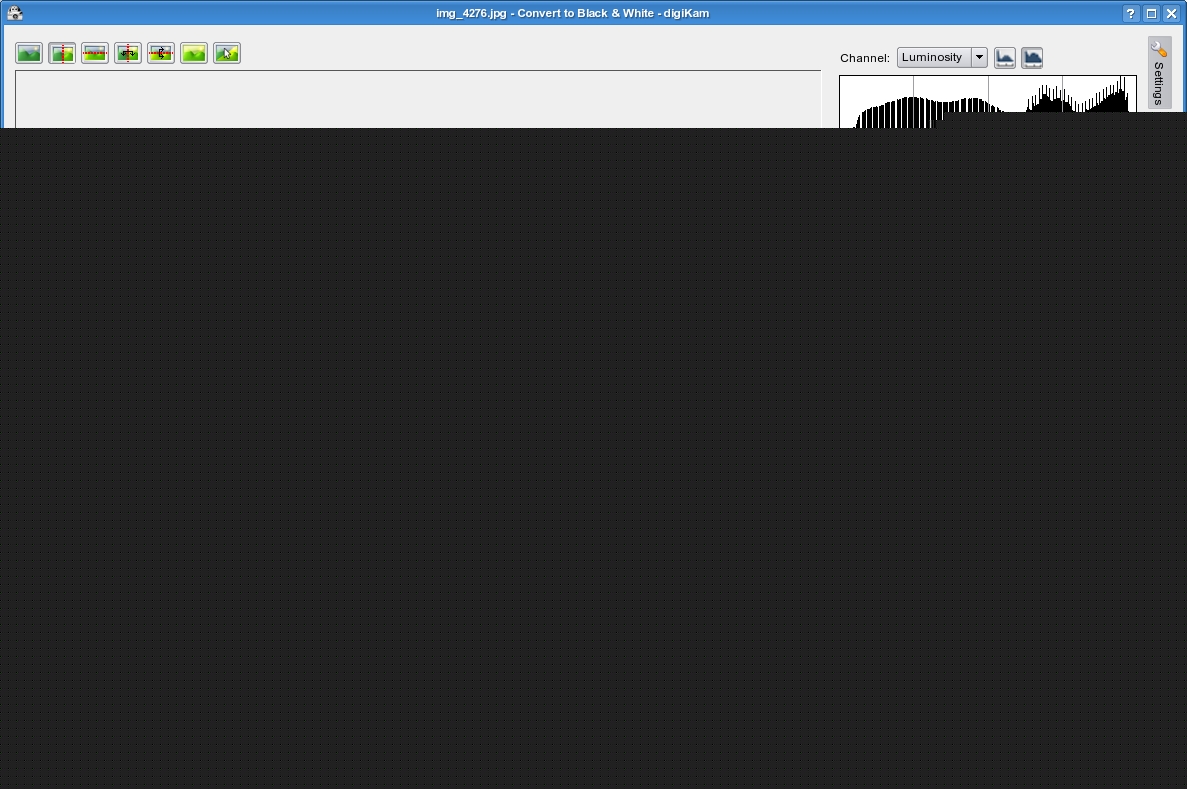Click the wrench icon on the sidebar
Viewport: 1187px width, 789px height.
[x=1159, y=49]
